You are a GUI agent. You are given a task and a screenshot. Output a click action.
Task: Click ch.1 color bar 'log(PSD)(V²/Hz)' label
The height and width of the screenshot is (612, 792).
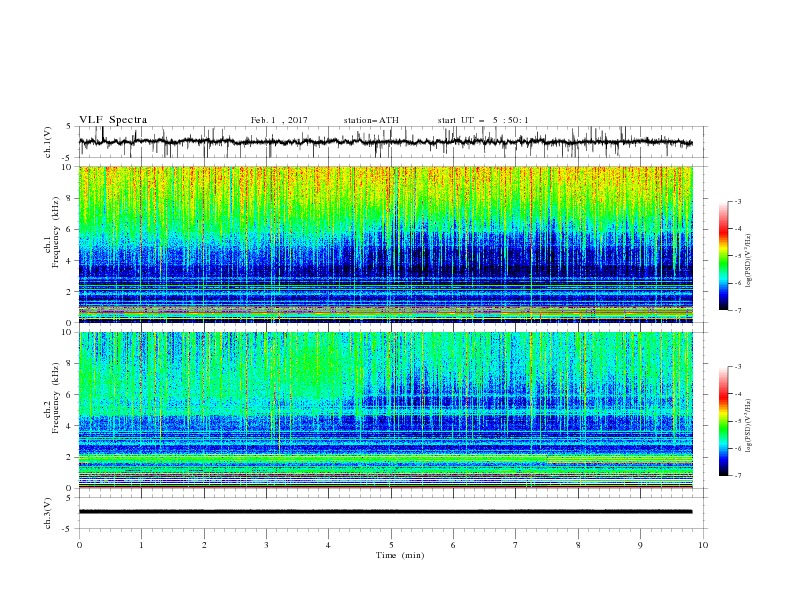[749, 261]
